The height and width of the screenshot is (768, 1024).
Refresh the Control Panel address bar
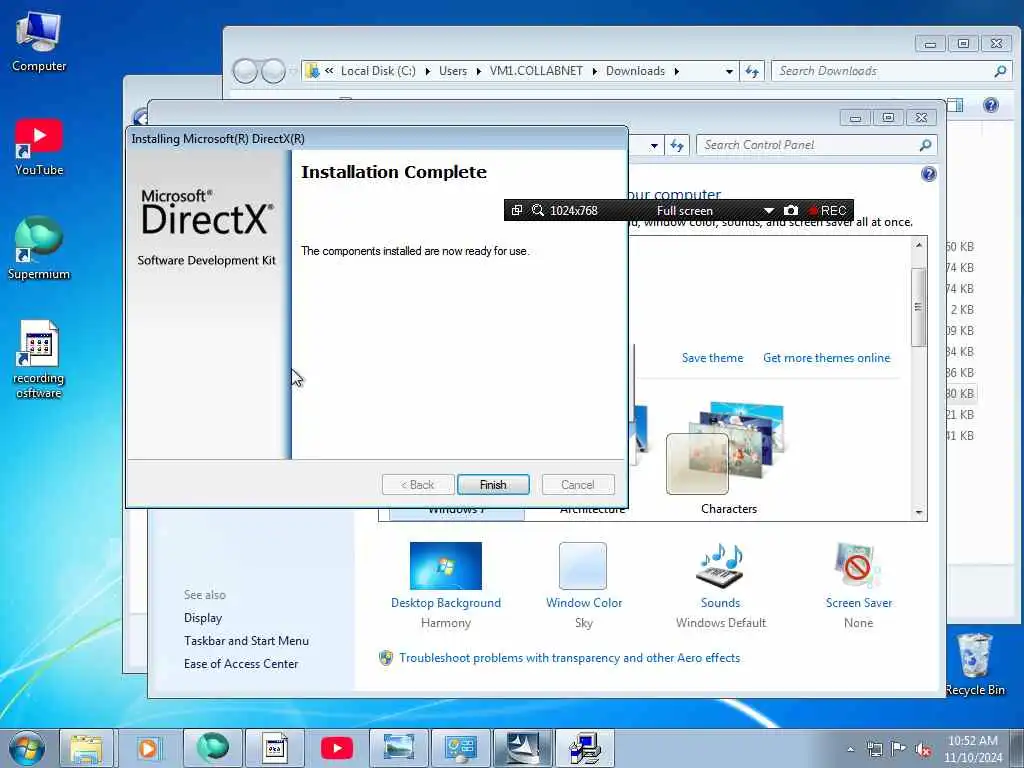point(677,145)
